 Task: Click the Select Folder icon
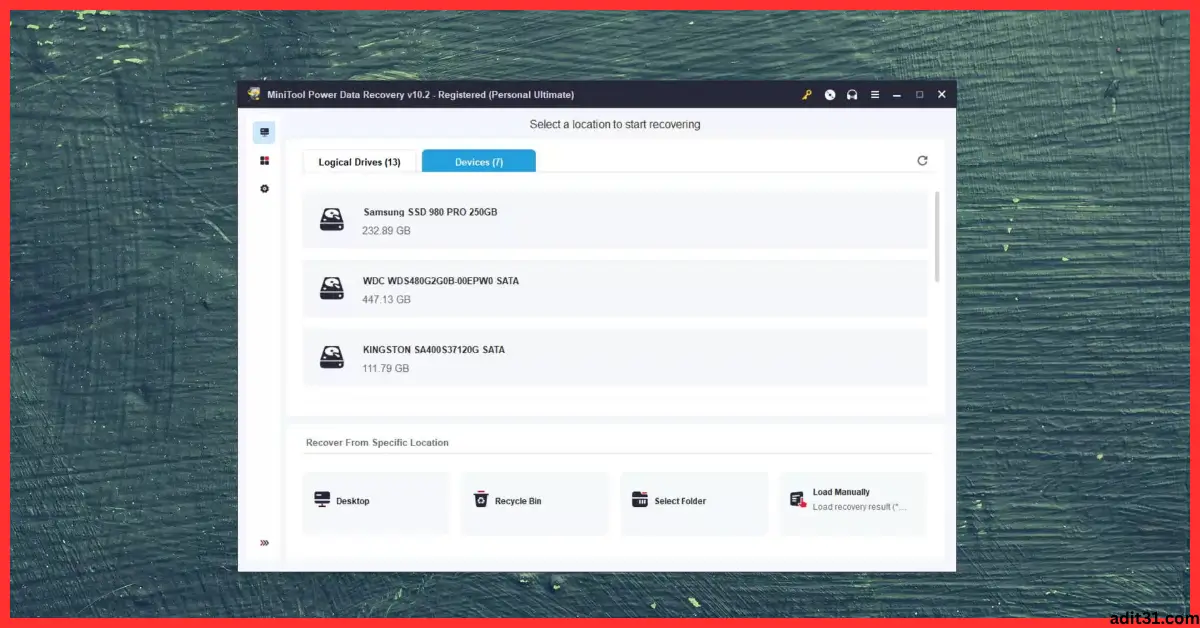coord(640,499)
